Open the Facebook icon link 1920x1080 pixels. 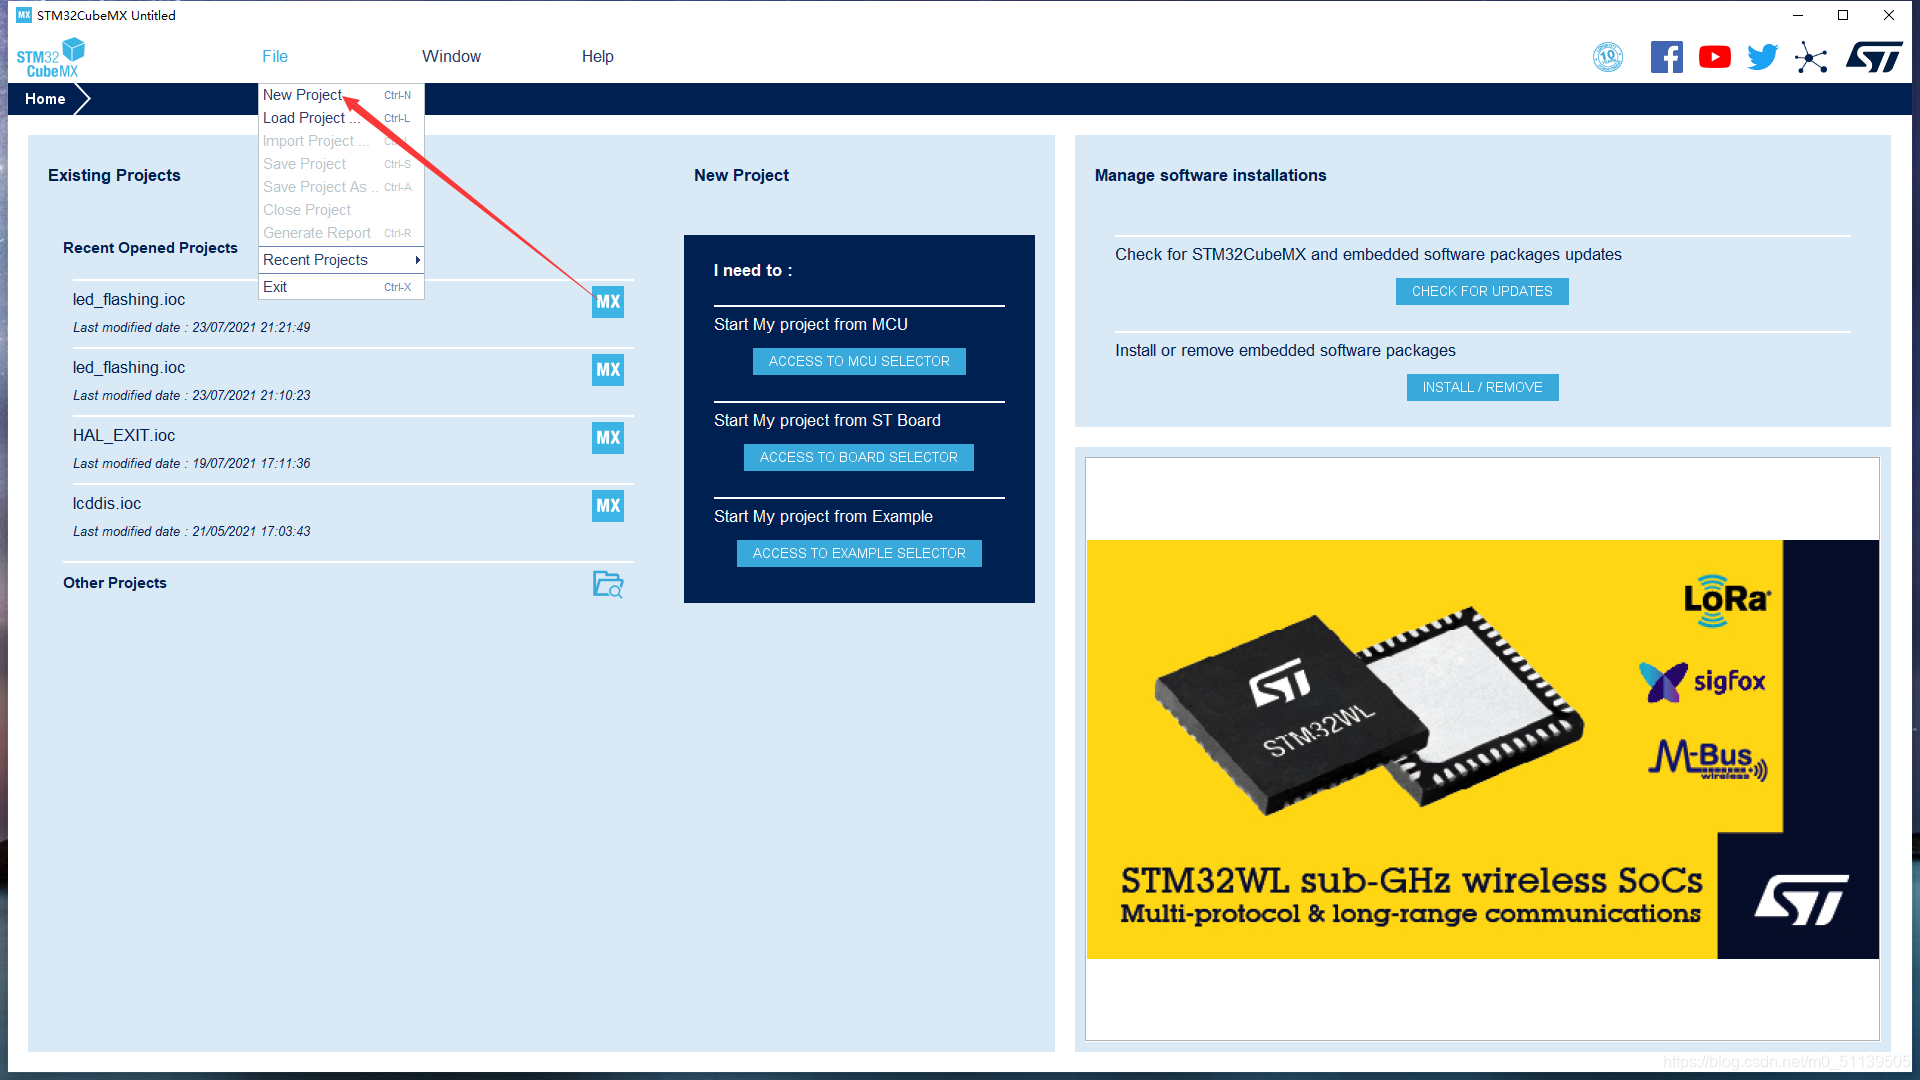click(x=1666, y=57)
